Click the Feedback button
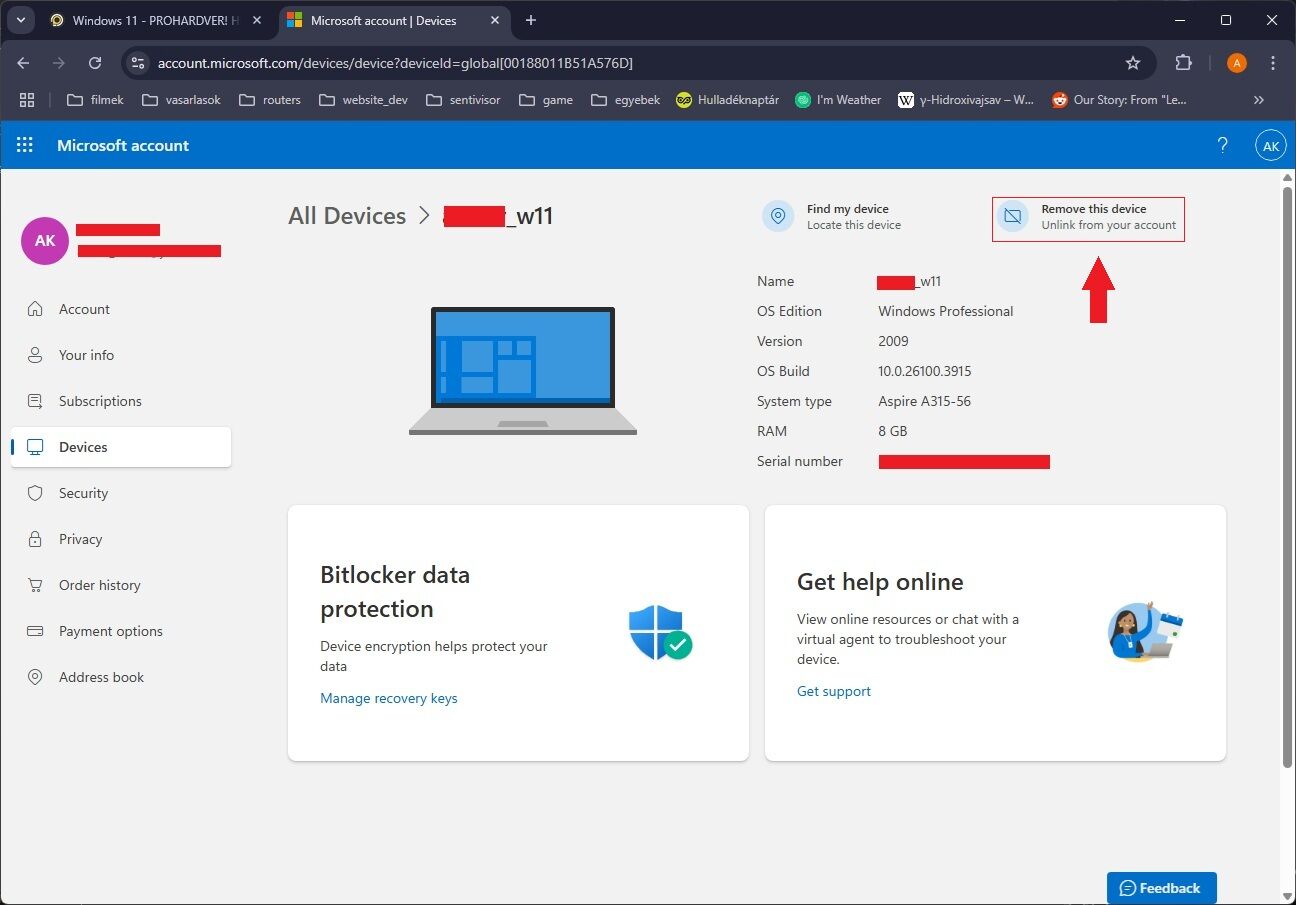 click(1161, 888)
